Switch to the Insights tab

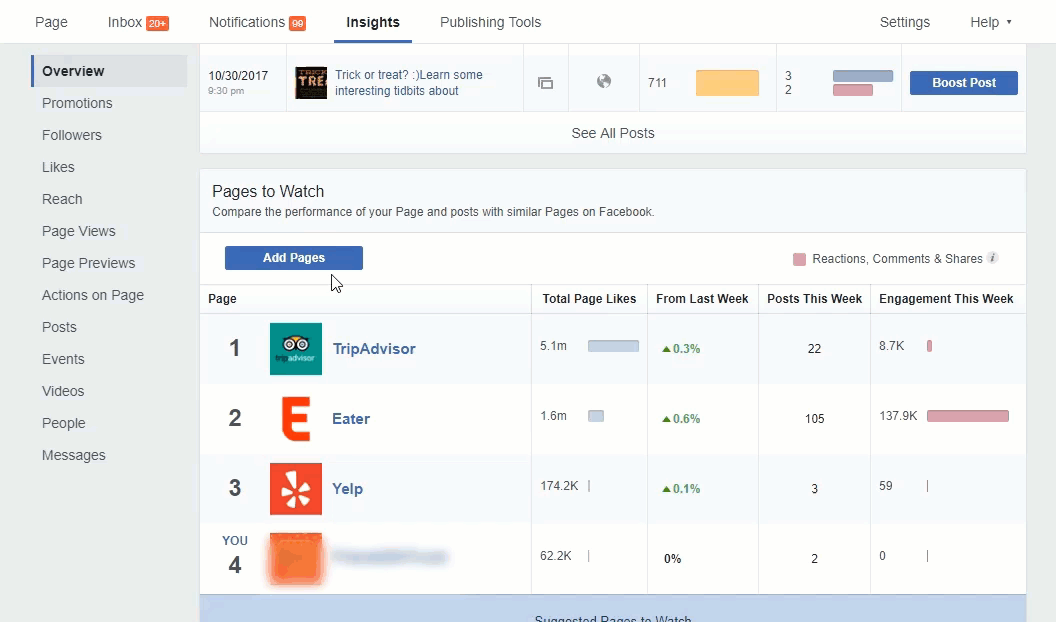tap(373, 22)
